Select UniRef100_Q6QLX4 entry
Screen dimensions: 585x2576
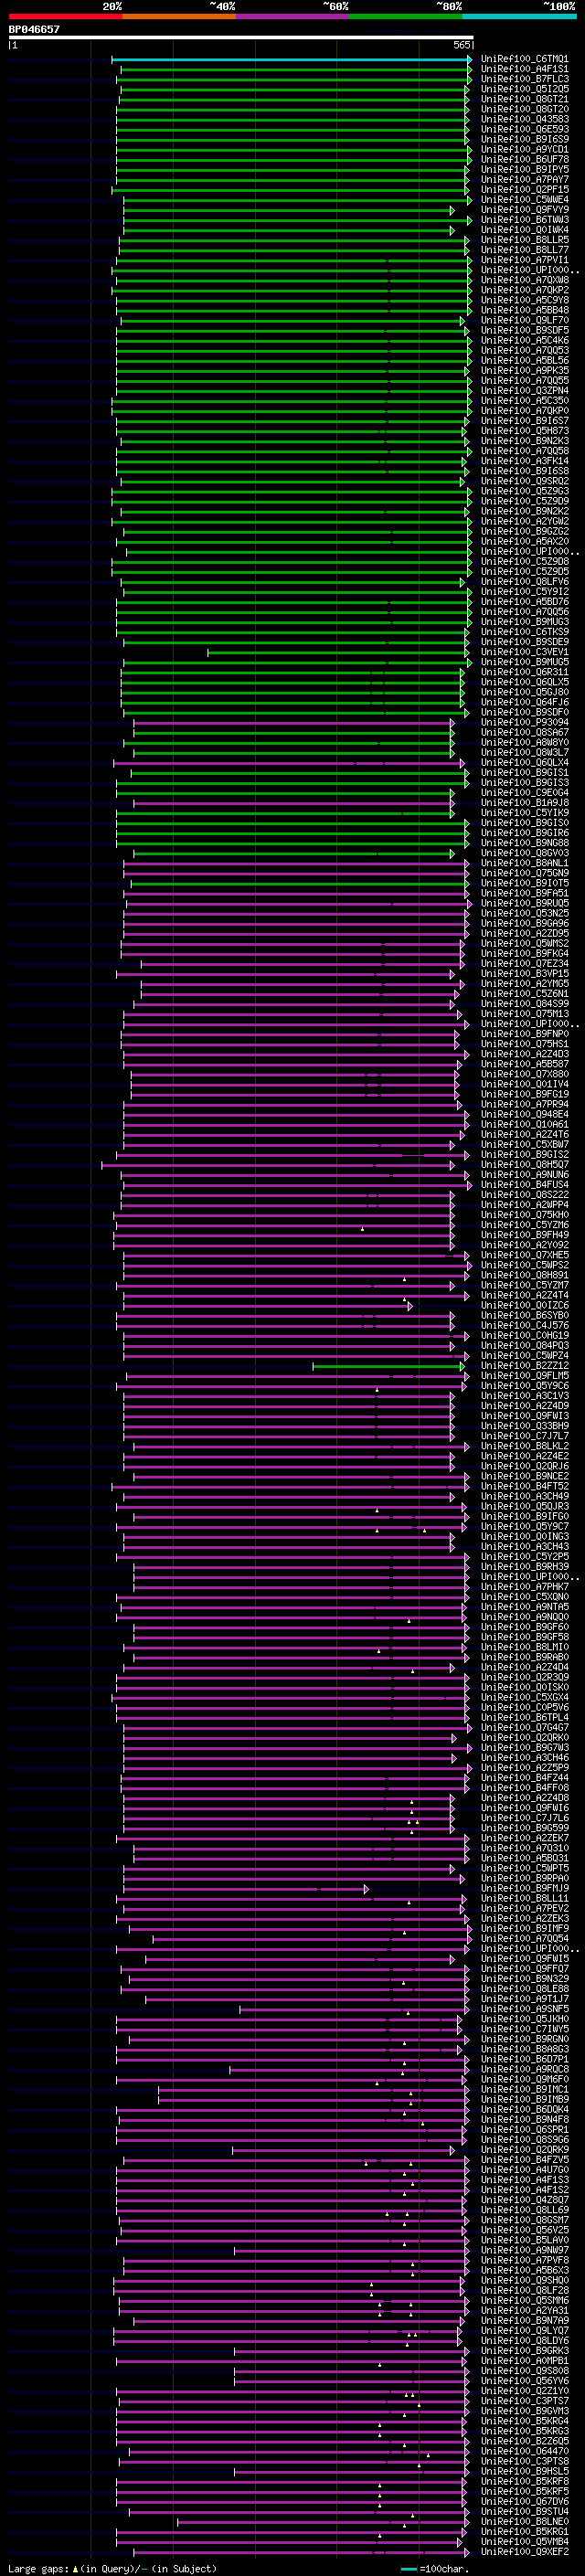pyautogui.click(x=525, y=763)
